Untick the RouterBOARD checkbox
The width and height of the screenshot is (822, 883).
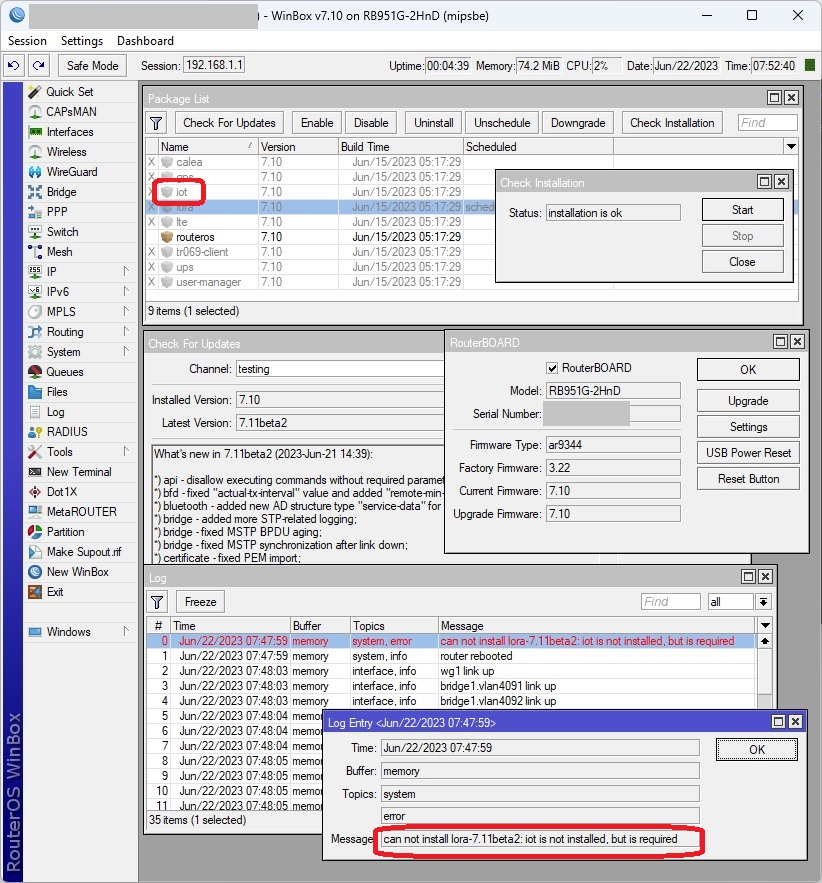coord(552,368)
